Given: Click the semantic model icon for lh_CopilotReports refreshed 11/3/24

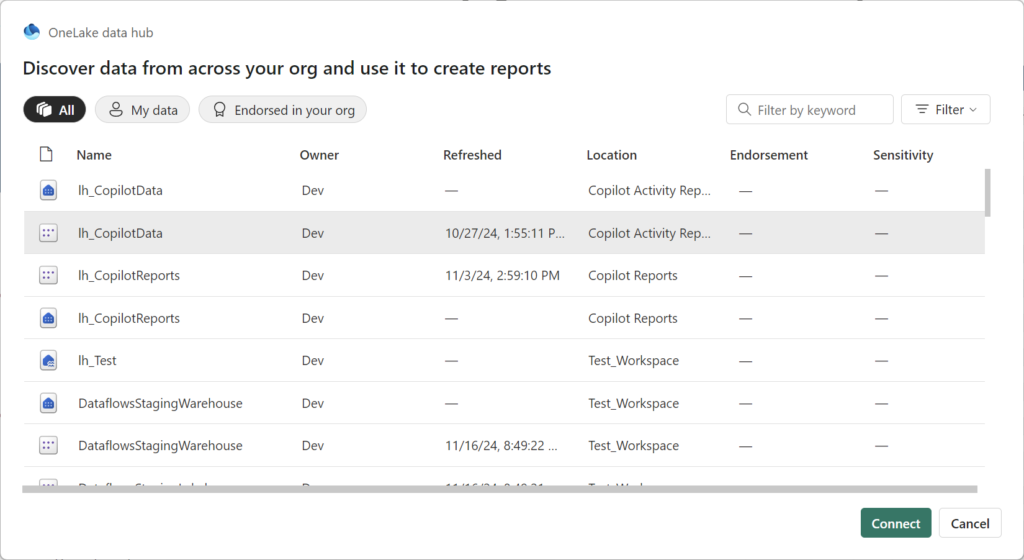Looking at the screenshot, I should (x=48, y=275).
